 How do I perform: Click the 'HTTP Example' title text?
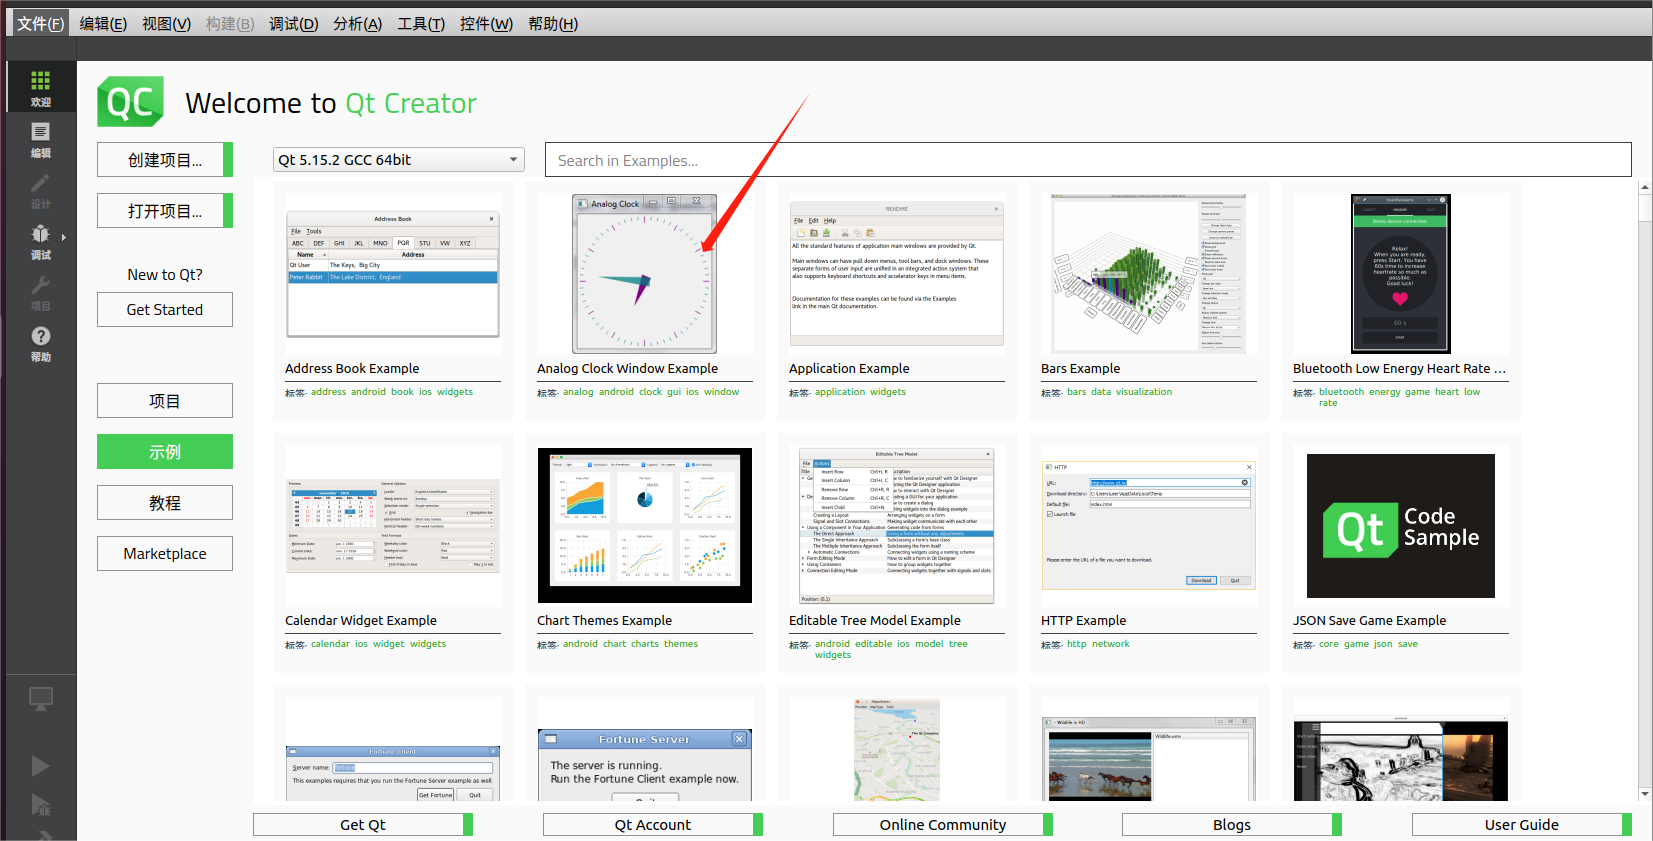click(1083, 621)
